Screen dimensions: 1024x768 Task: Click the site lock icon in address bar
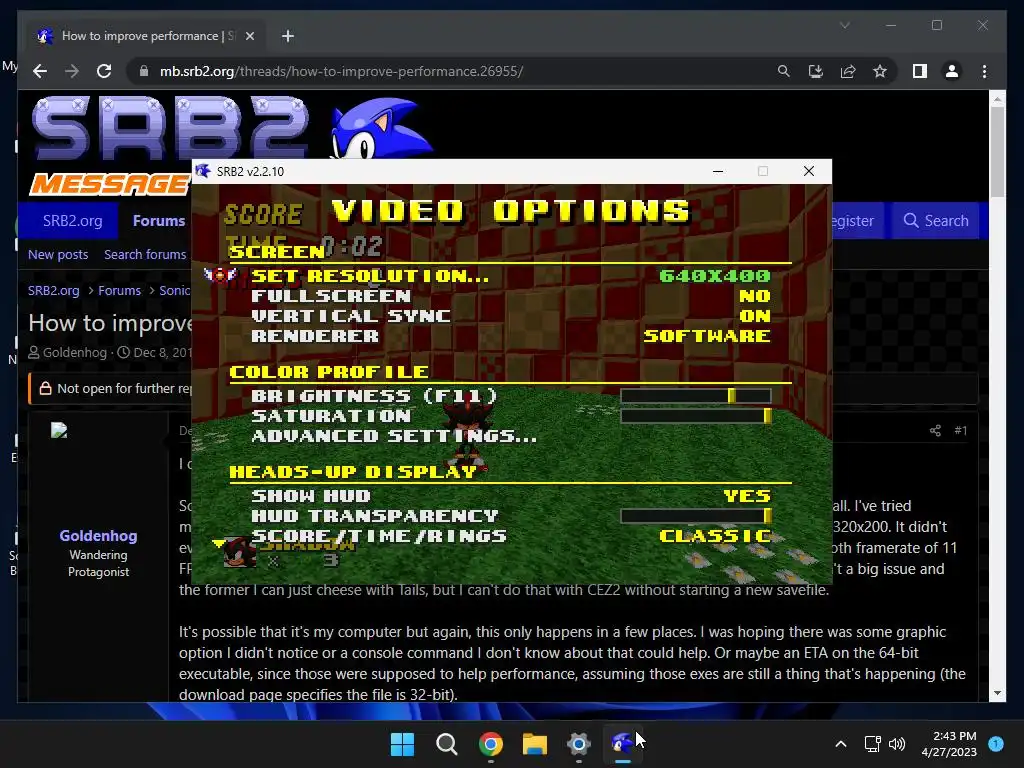[x=144, y=71]
